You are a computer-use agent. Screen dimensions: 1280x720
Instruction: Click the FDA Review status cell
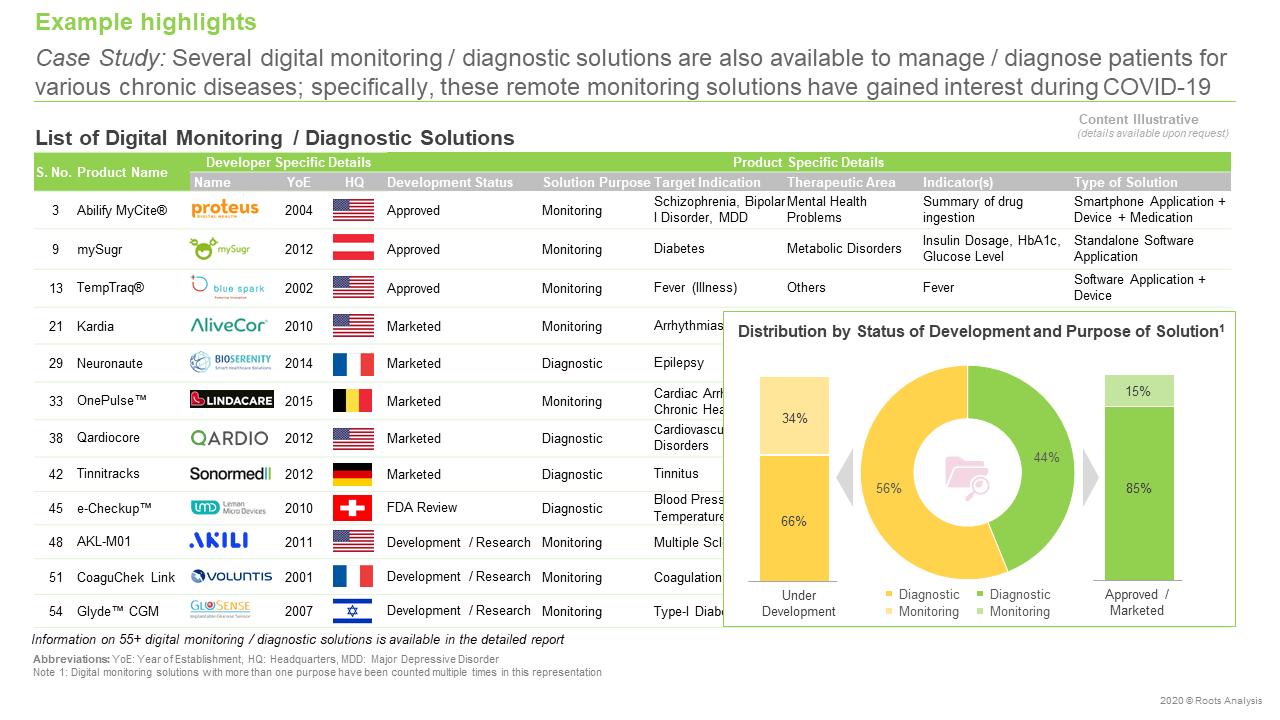coord(422,507)
